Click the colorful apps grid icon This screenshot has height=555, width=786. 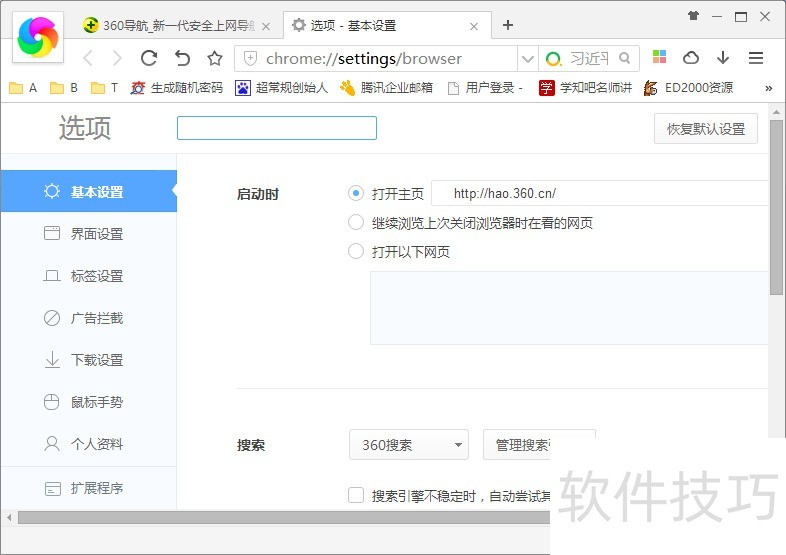point(659,58)
